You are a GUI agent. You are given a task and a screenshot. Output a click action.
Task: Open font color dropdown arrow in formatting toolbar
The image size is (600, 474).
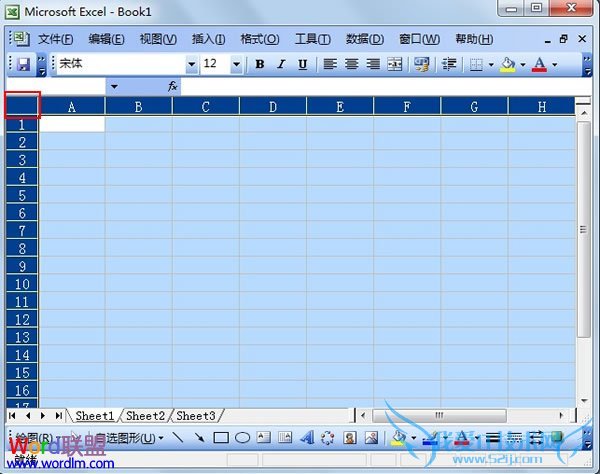[555, 64]
